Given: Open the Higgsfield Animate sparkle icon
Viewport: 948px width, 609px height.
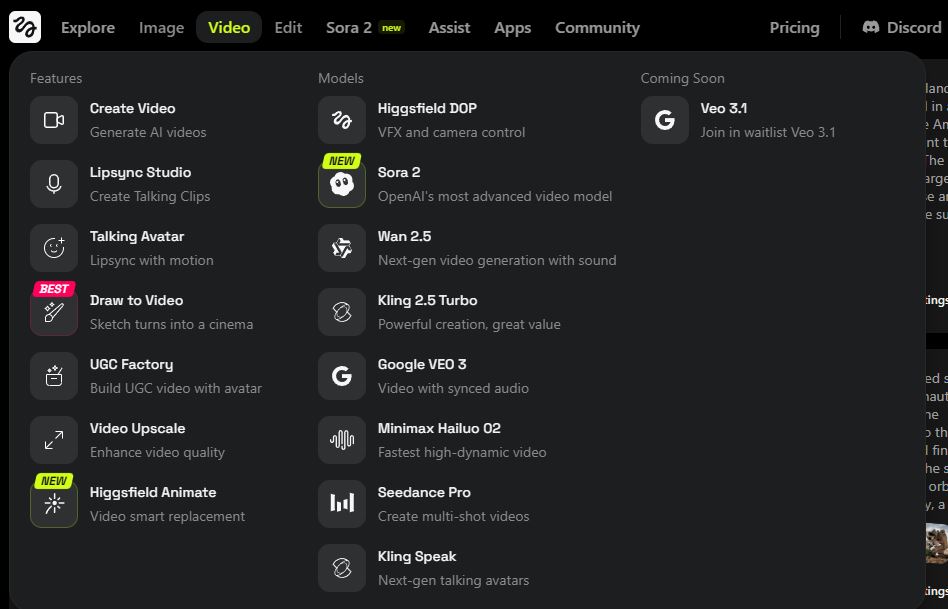Looking at the screenshot, I should [x=54, y=505].
